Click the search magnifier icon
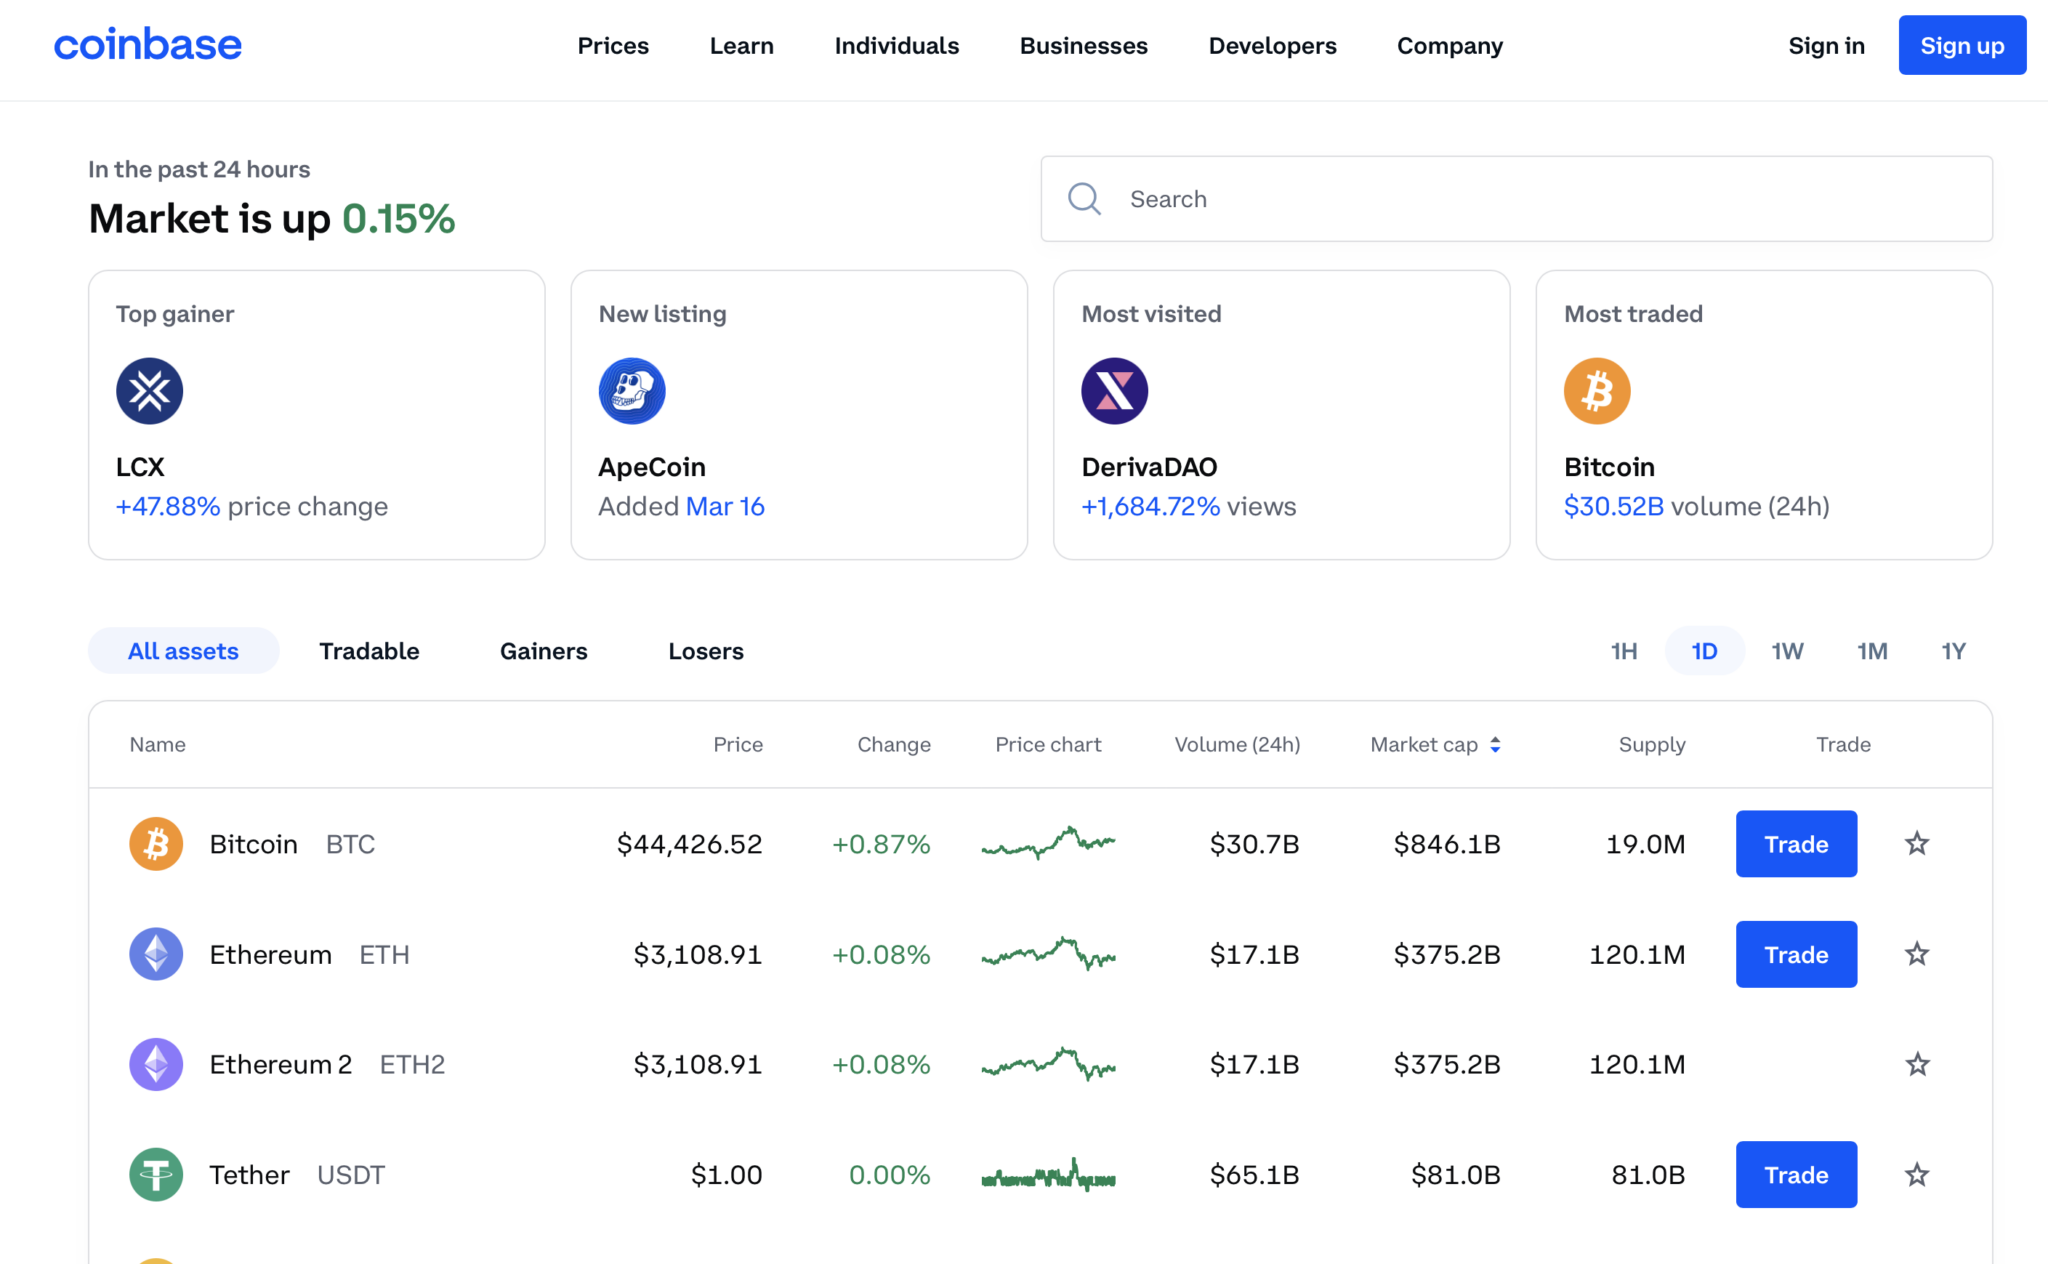The height and width of the screenshot is (1264, 2048). [1084, 199]
